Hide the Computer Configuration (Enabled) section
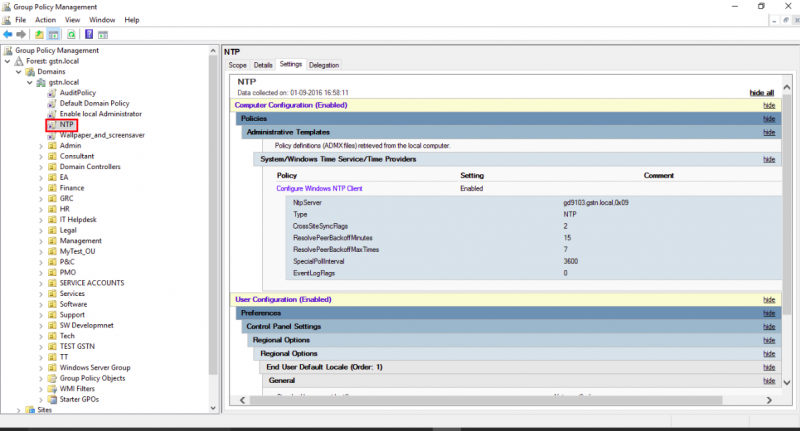Viewport: 800px width, 431px height. pyautogui.click(x=769, y=105)
